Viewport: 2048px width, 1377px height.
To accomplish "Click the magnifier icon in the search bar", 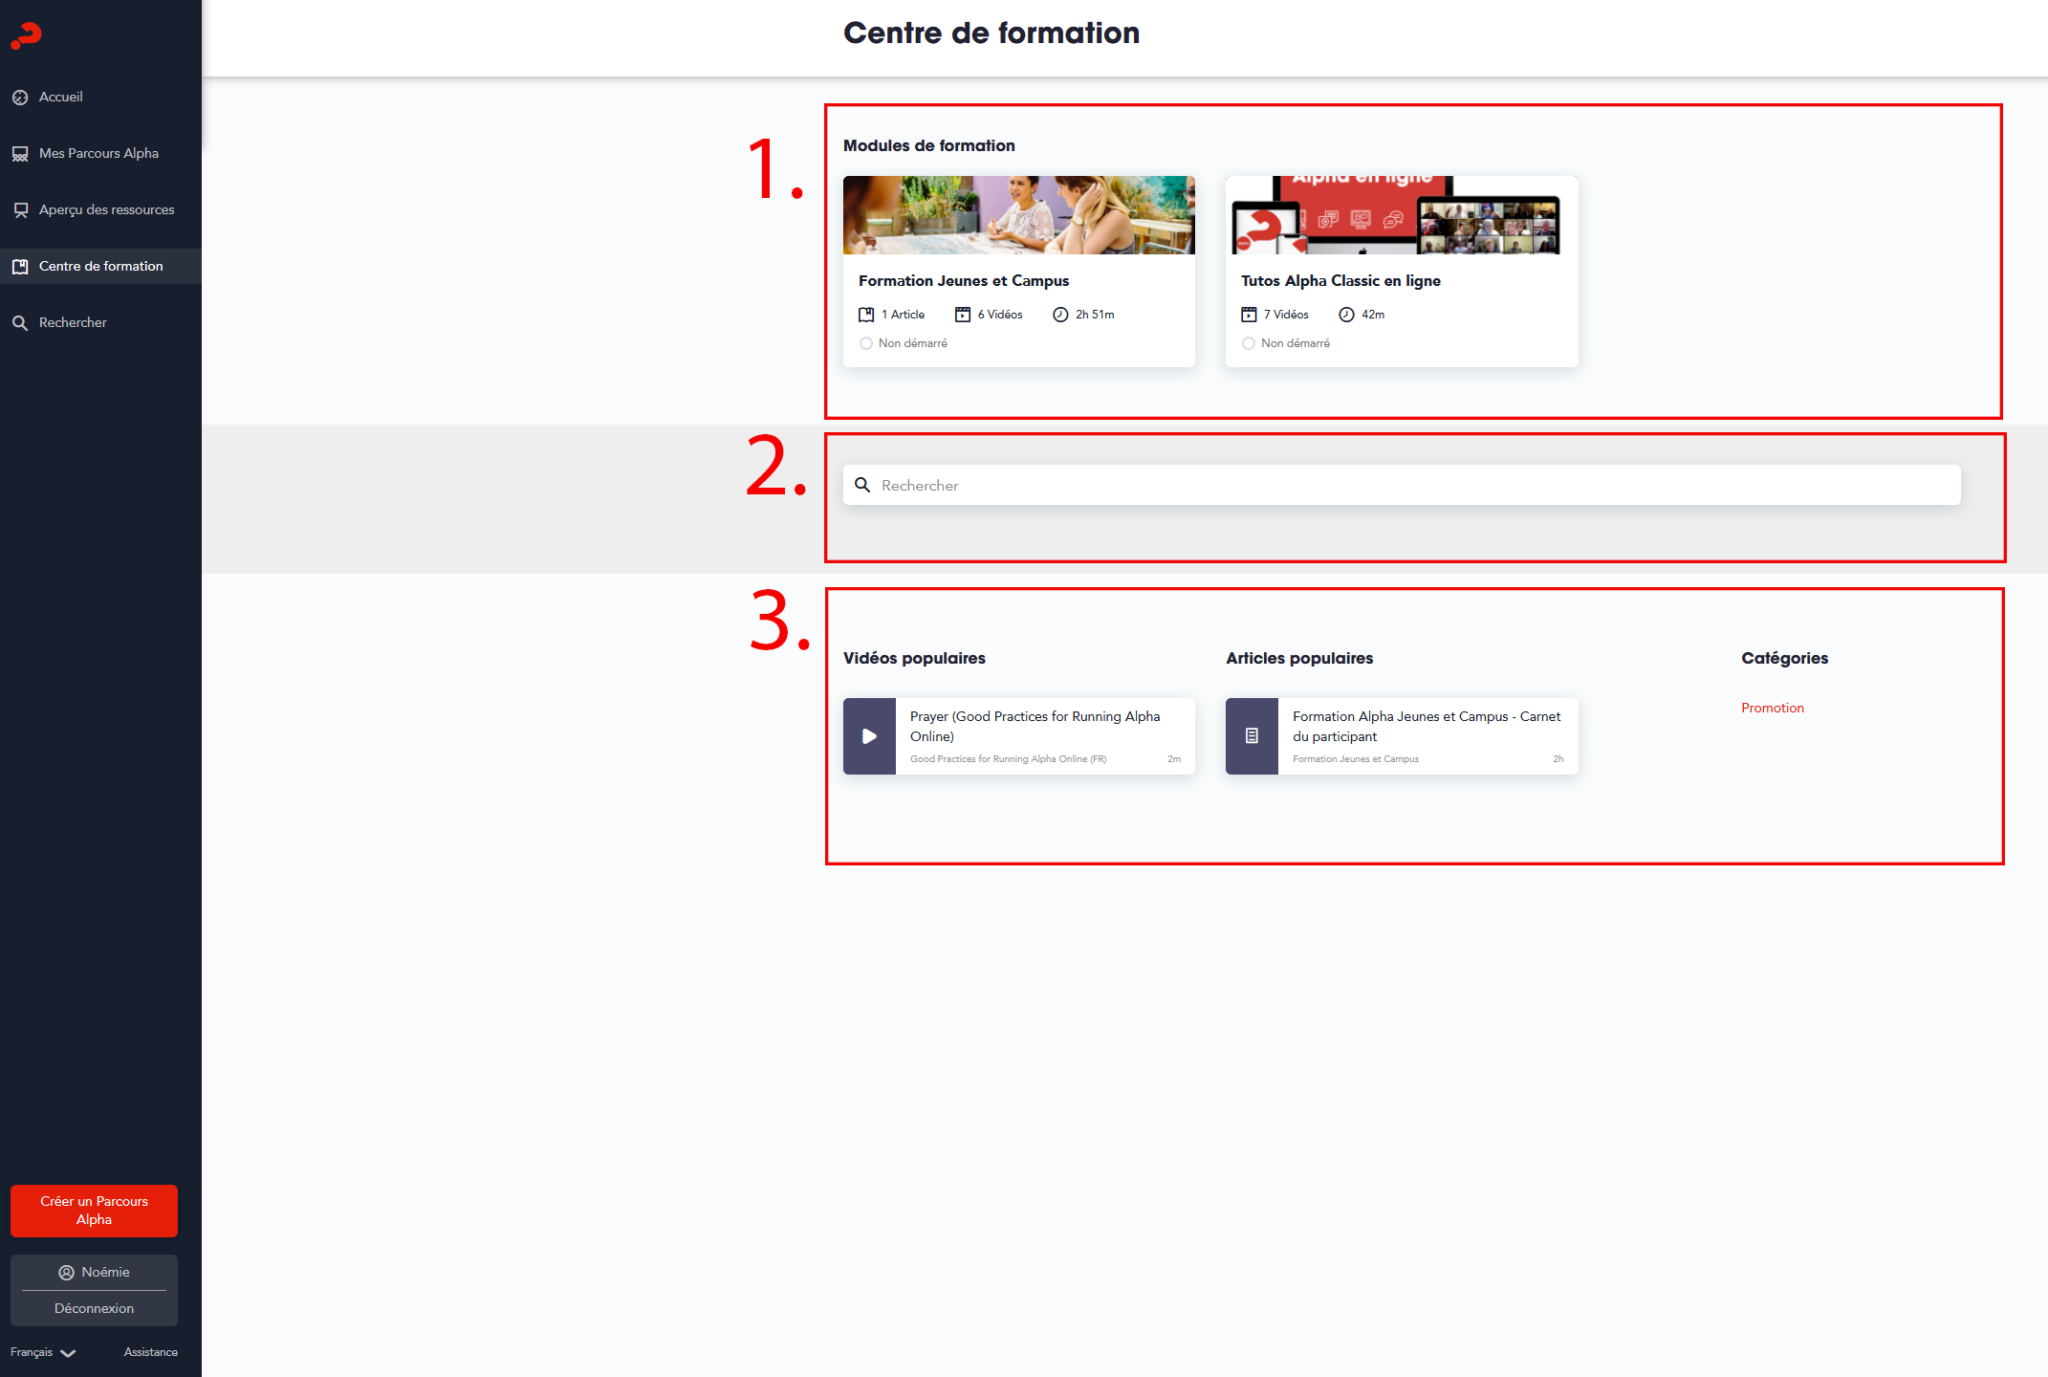I will point(862,485).
